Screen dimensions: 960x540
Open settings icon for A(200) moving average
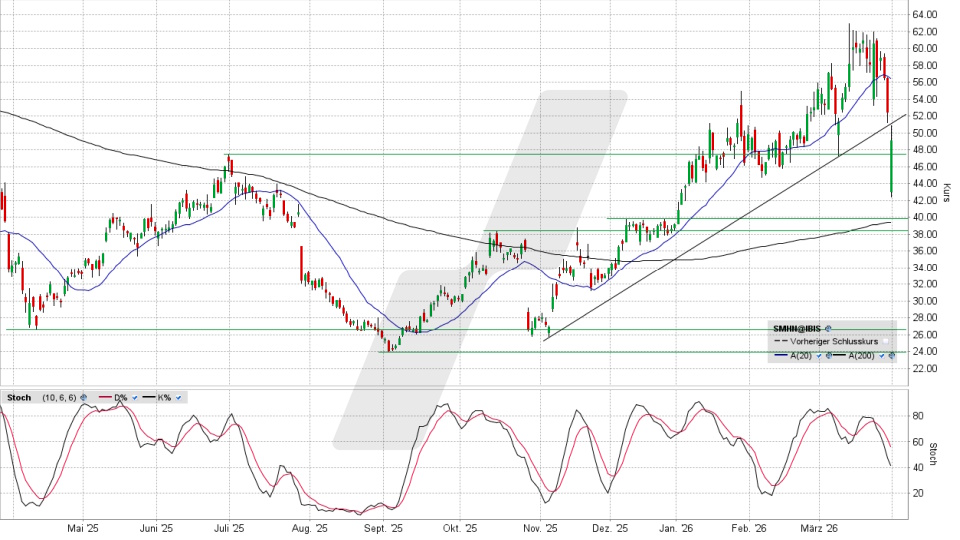point(890,356)
